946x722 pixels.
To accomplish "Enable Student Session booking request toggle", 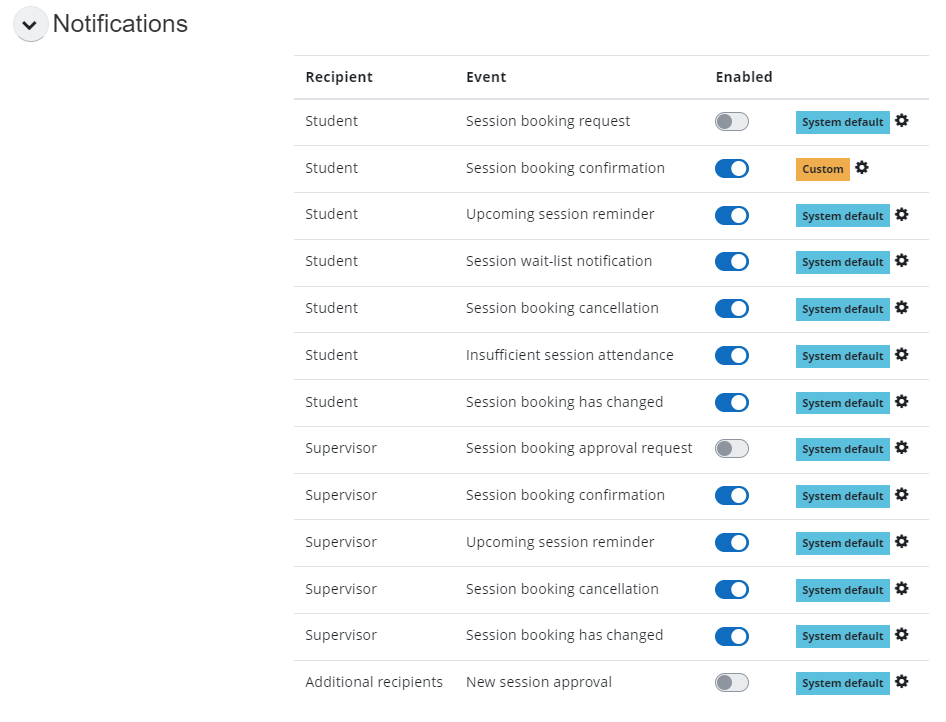I will click(x=731, y=122).
